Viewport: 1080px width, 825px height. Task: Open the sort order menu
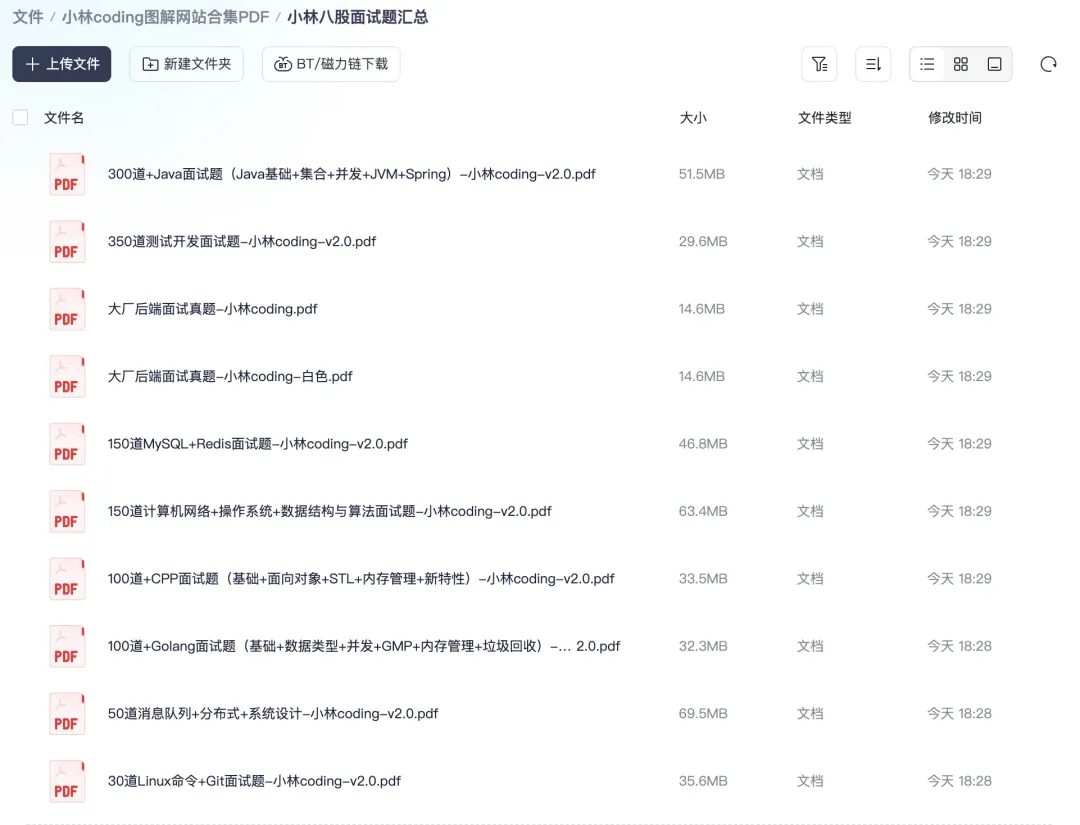(873, 64)
